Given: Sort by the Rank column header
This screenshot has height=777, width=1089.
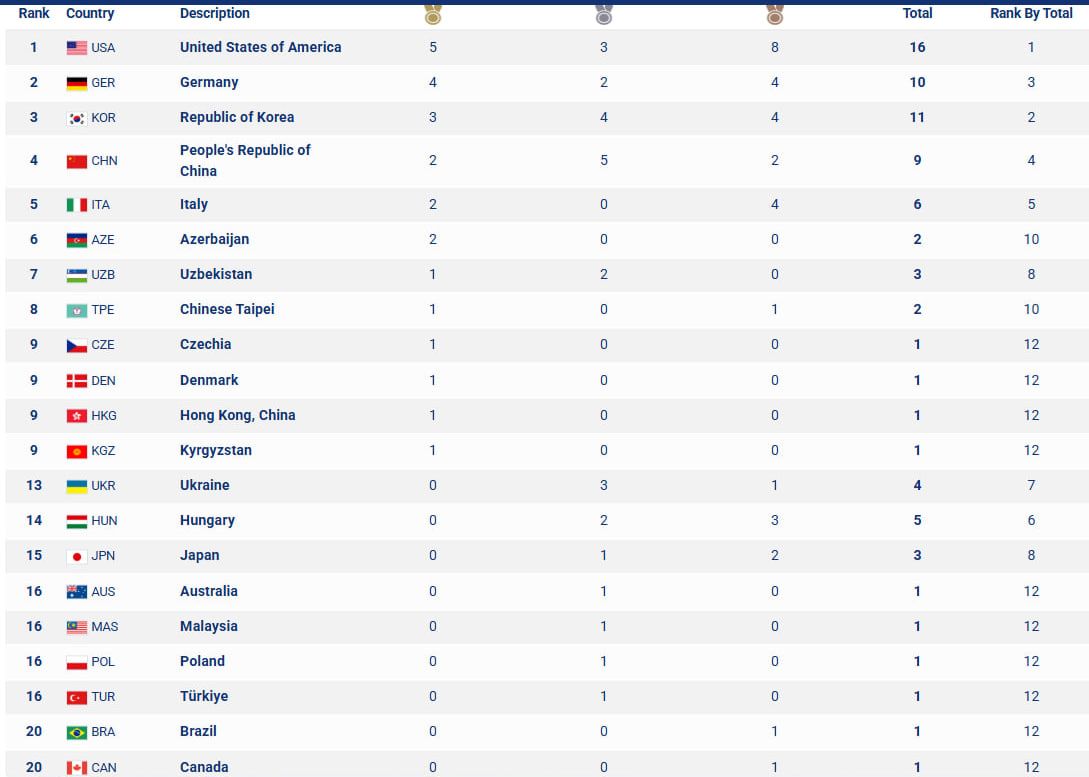Looking at the screenshot, I should pos(34,13).
